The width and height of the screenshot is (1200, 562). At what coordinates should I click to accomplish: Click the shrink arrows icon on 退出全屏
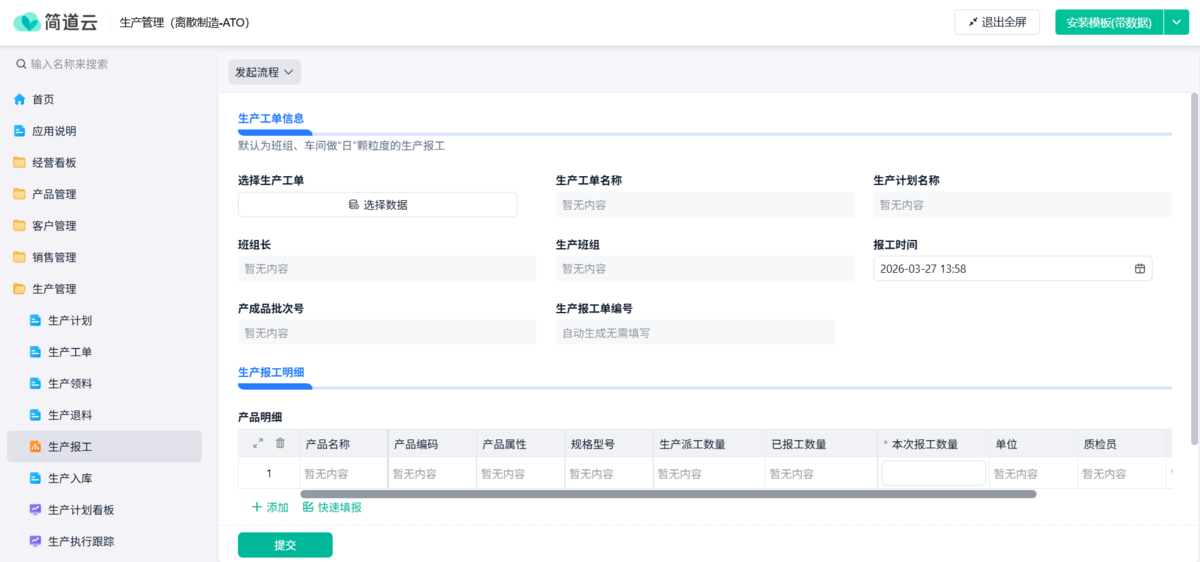point(973,22)
